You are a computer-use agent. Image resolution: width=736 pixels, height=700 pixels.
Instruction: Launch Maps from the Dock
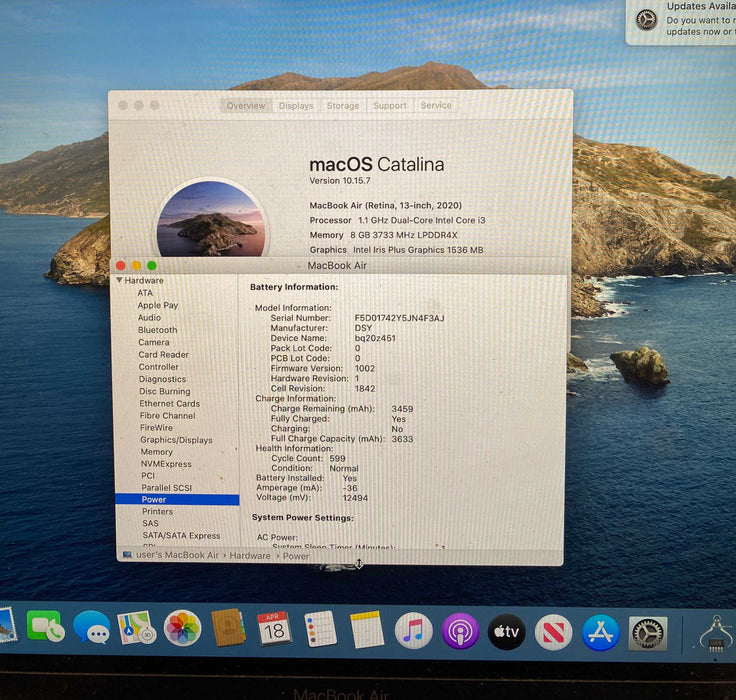point(136,628)
